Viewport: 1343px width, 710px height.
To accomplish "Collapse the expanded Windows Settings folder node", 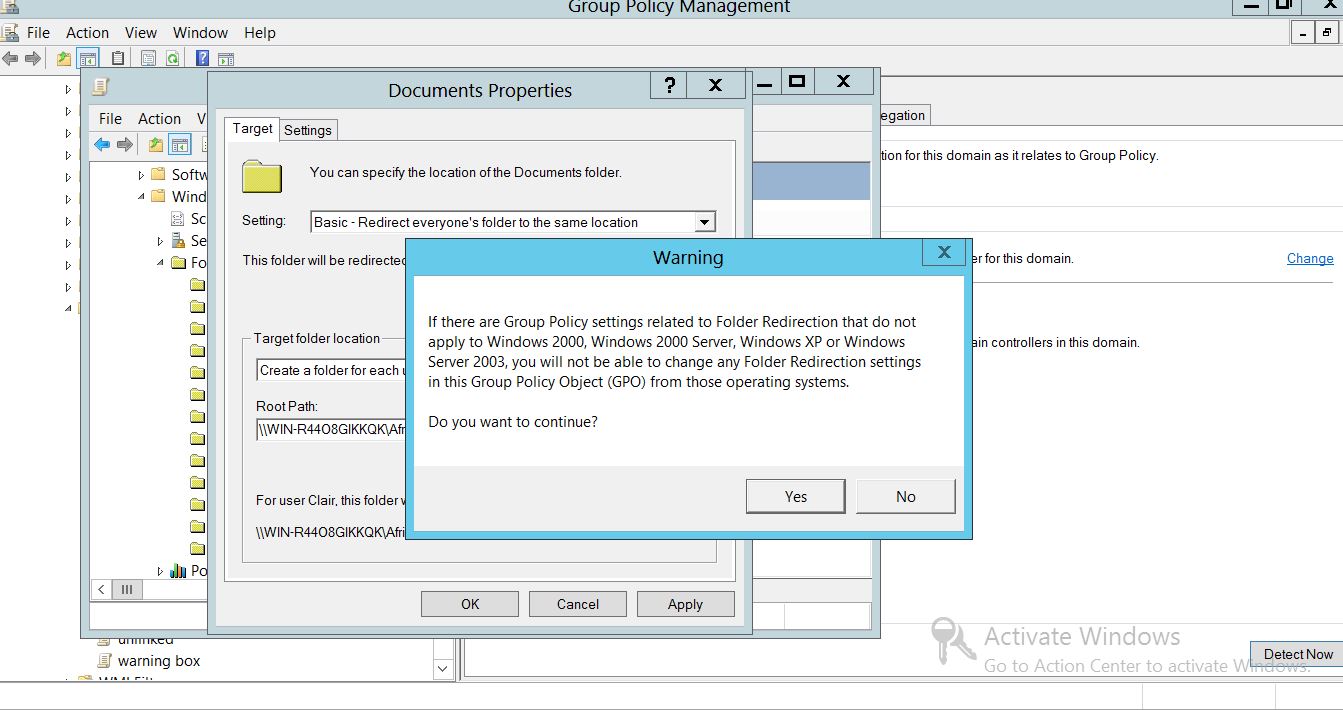I will 142,197.
